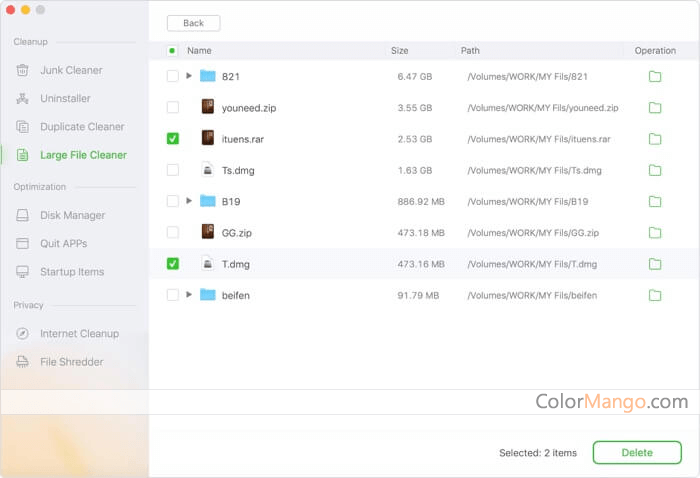Image resolution: width=700 pixels, height=478 pixels.
Task: Open folder location for beifen
Action: [655, 295]
